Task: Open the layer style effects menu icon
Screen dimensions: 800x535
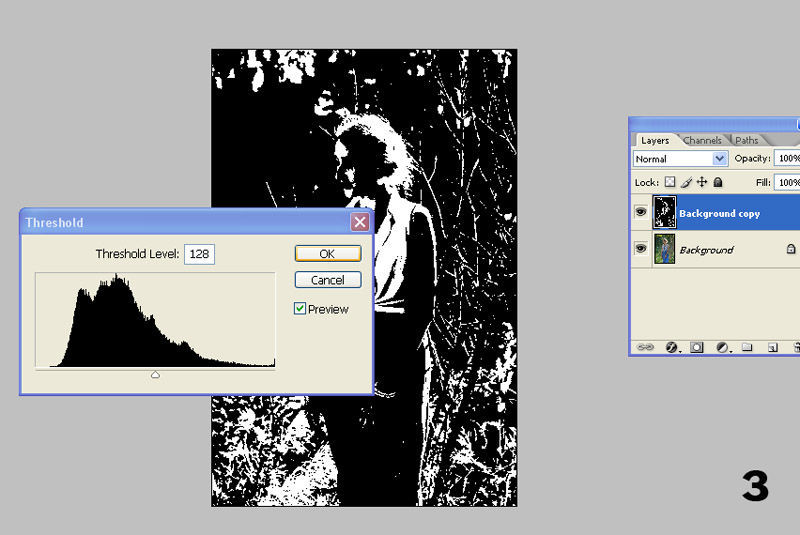Action: [671, 347]
